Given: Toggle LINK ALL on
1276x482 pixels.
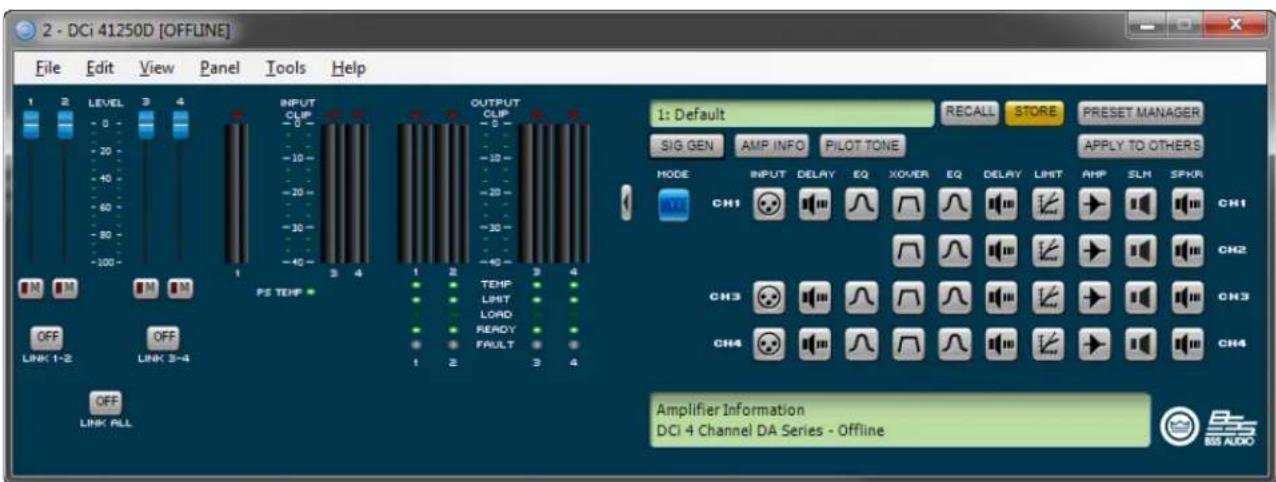Looking at the screenshot, I should (104, 401).
